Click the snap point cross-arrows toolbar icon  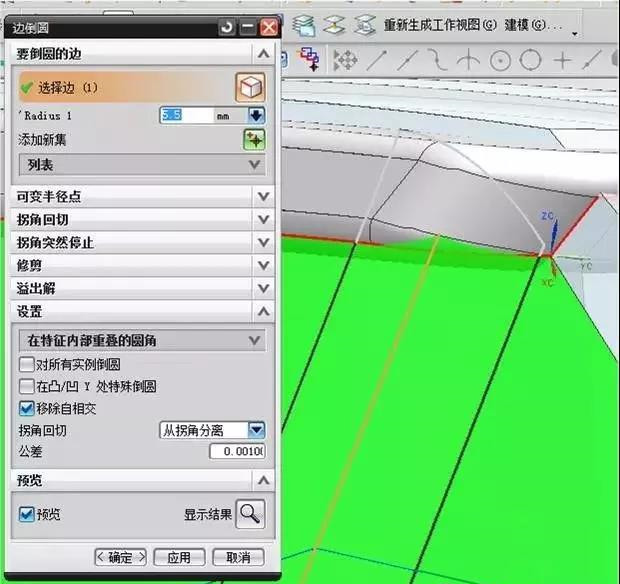(x=345, y=61)
